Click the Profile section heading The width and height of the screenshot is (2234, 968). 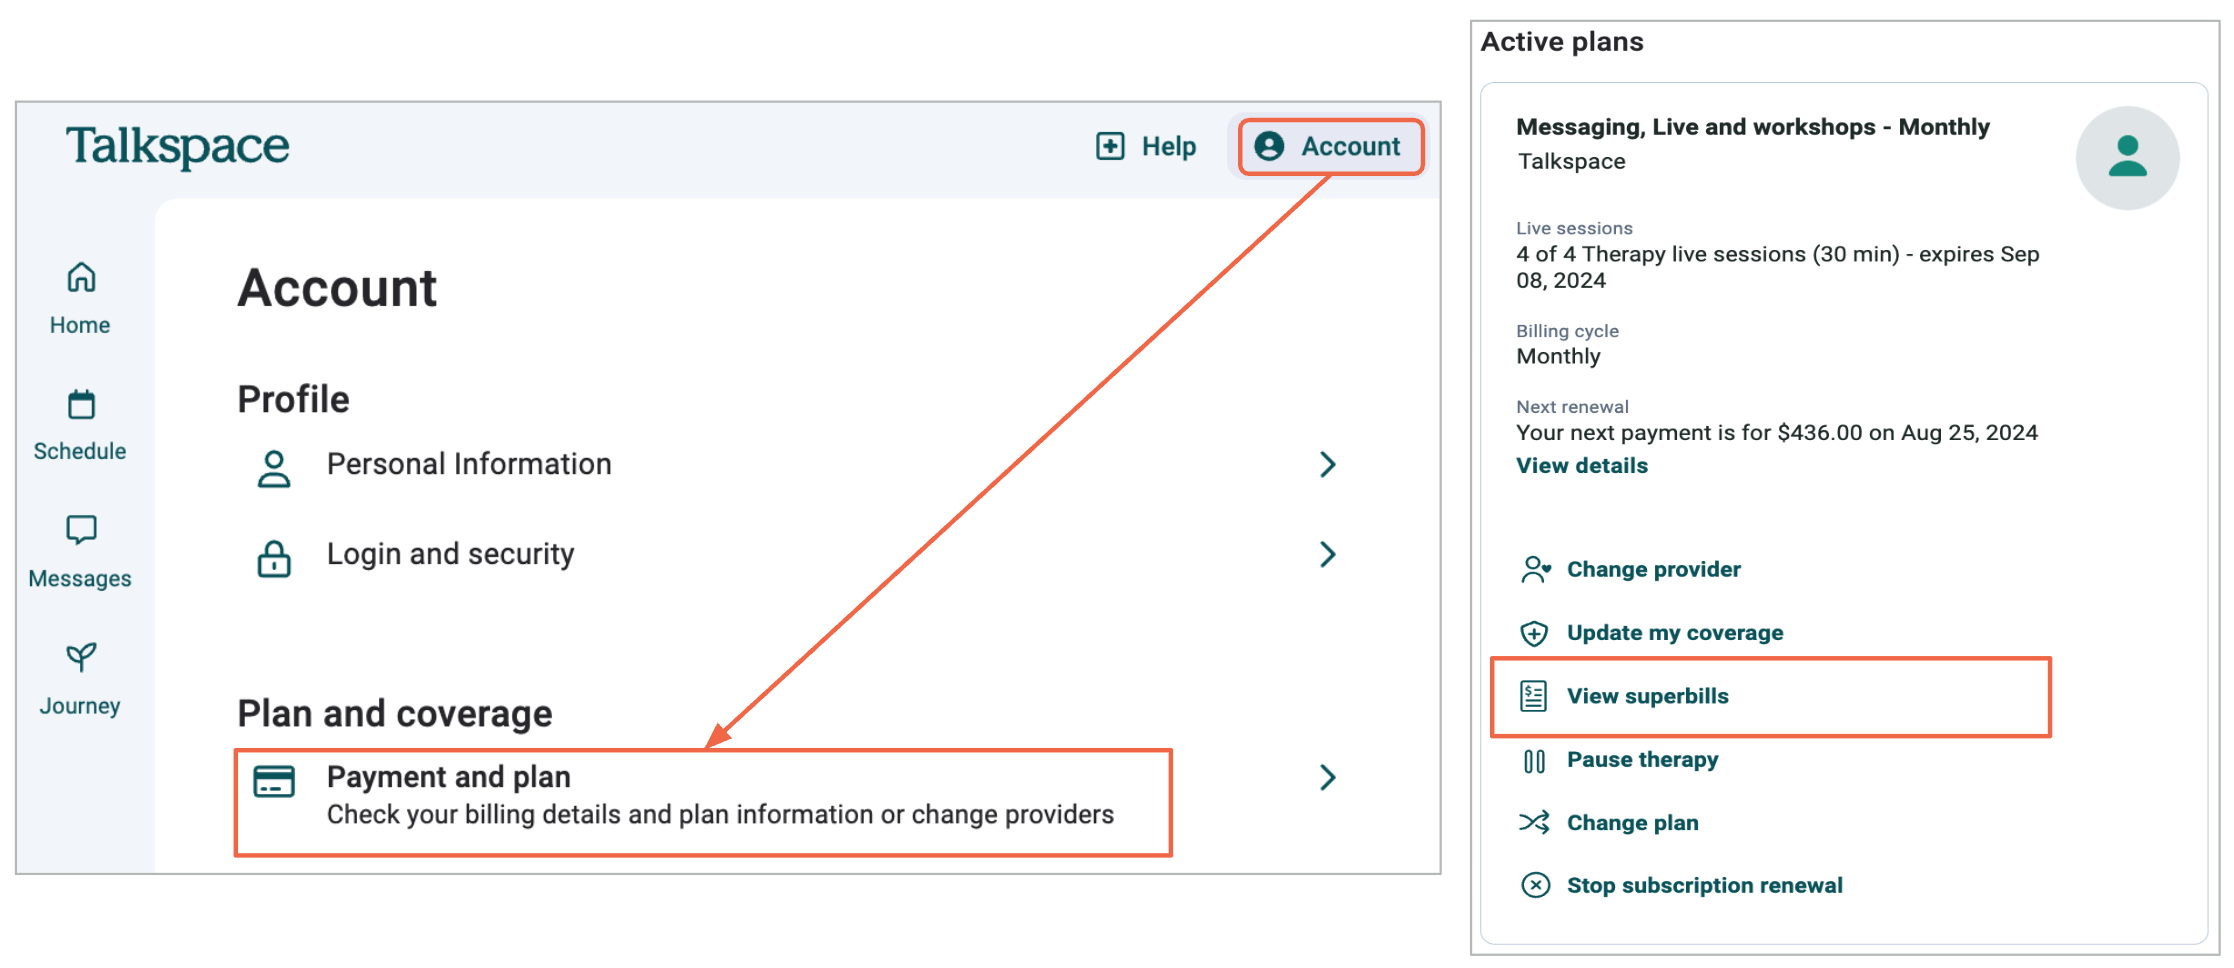(x=293, y=399)
